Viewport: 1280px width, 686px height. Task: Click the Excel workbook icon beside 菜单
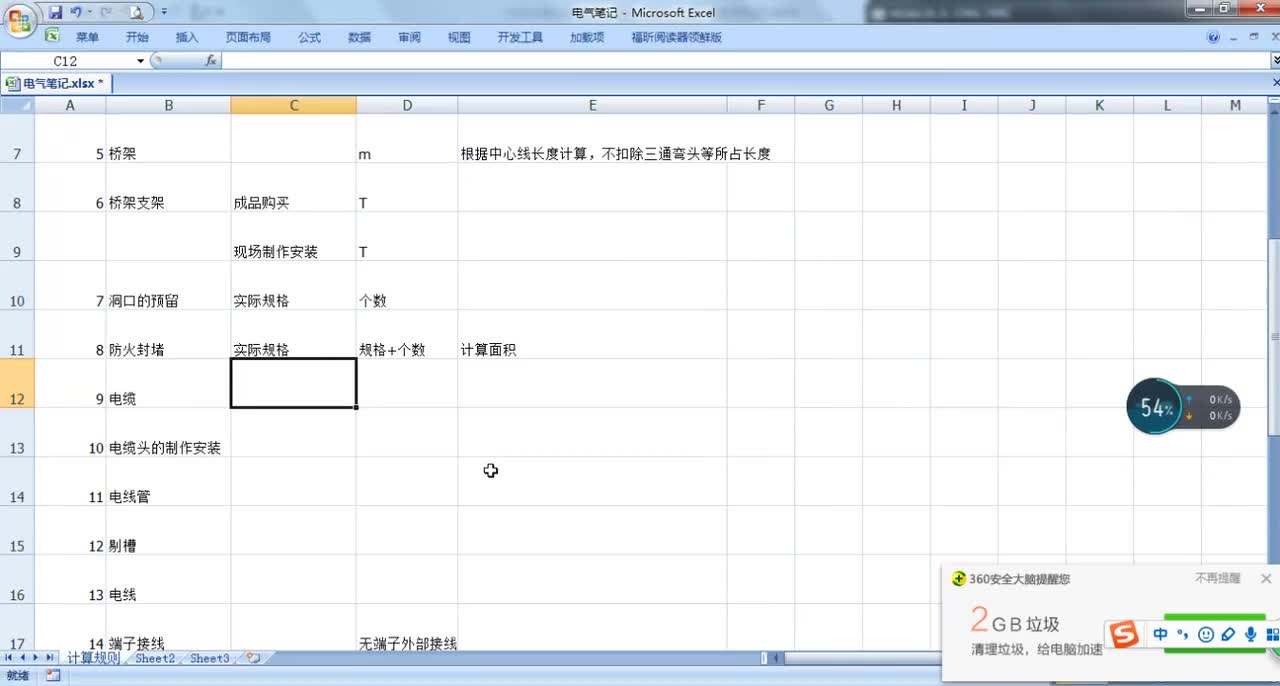tap(52, 36)
